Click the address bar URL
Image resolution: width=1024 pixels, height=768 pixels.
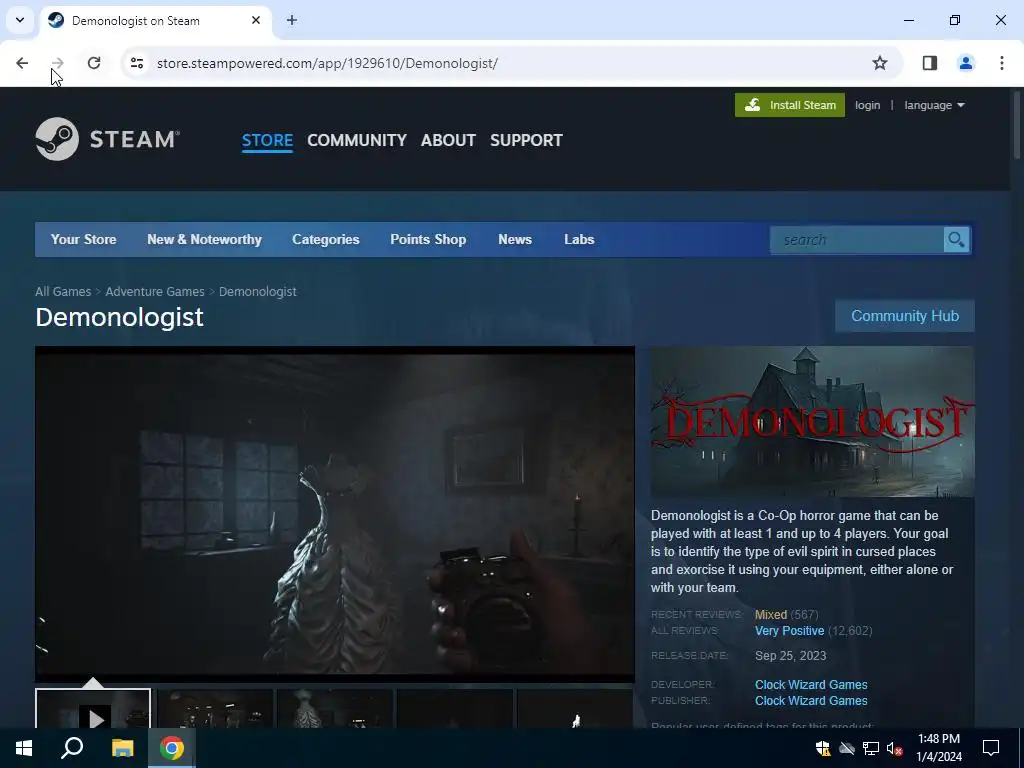coord(327,63)
